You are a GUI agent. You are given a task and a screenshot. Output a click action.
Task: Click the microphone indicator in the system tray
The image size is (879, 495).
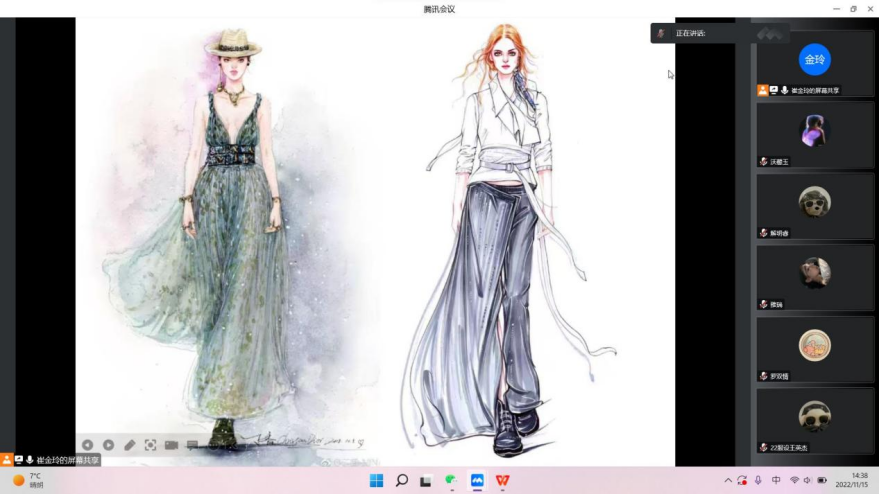coord(758,480)
